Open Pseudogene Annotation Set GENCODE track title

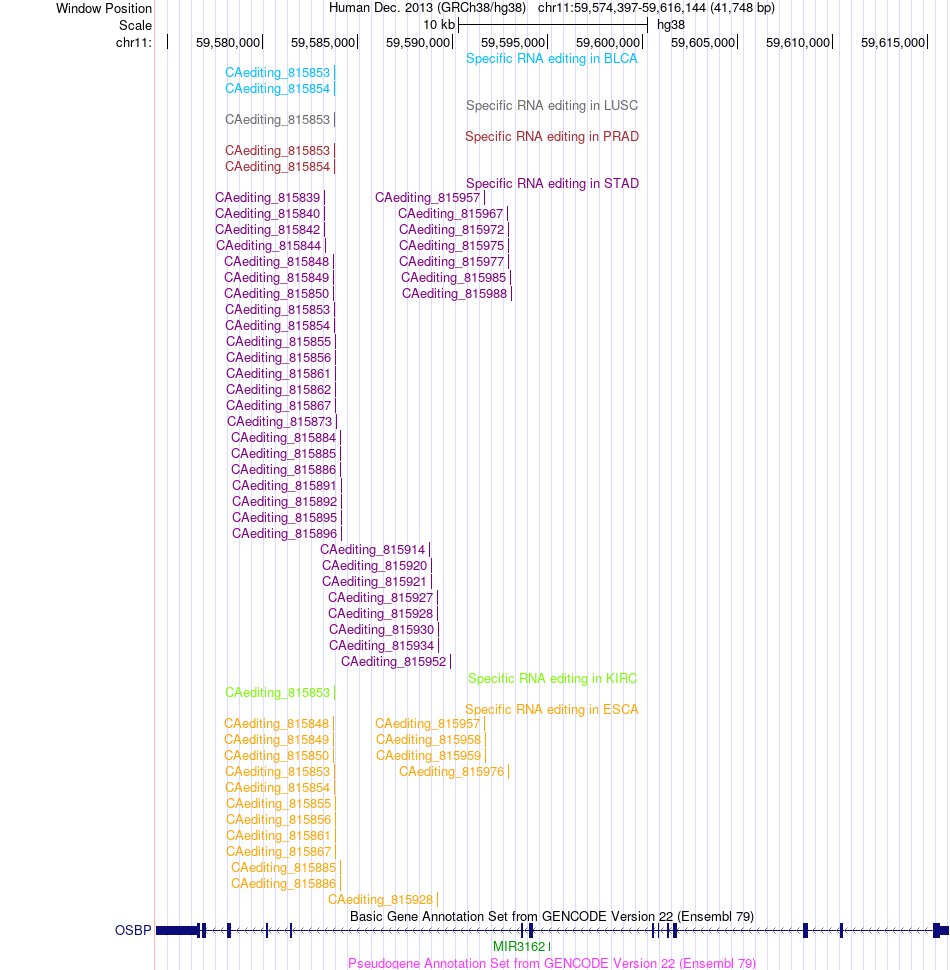coord(552,963)
